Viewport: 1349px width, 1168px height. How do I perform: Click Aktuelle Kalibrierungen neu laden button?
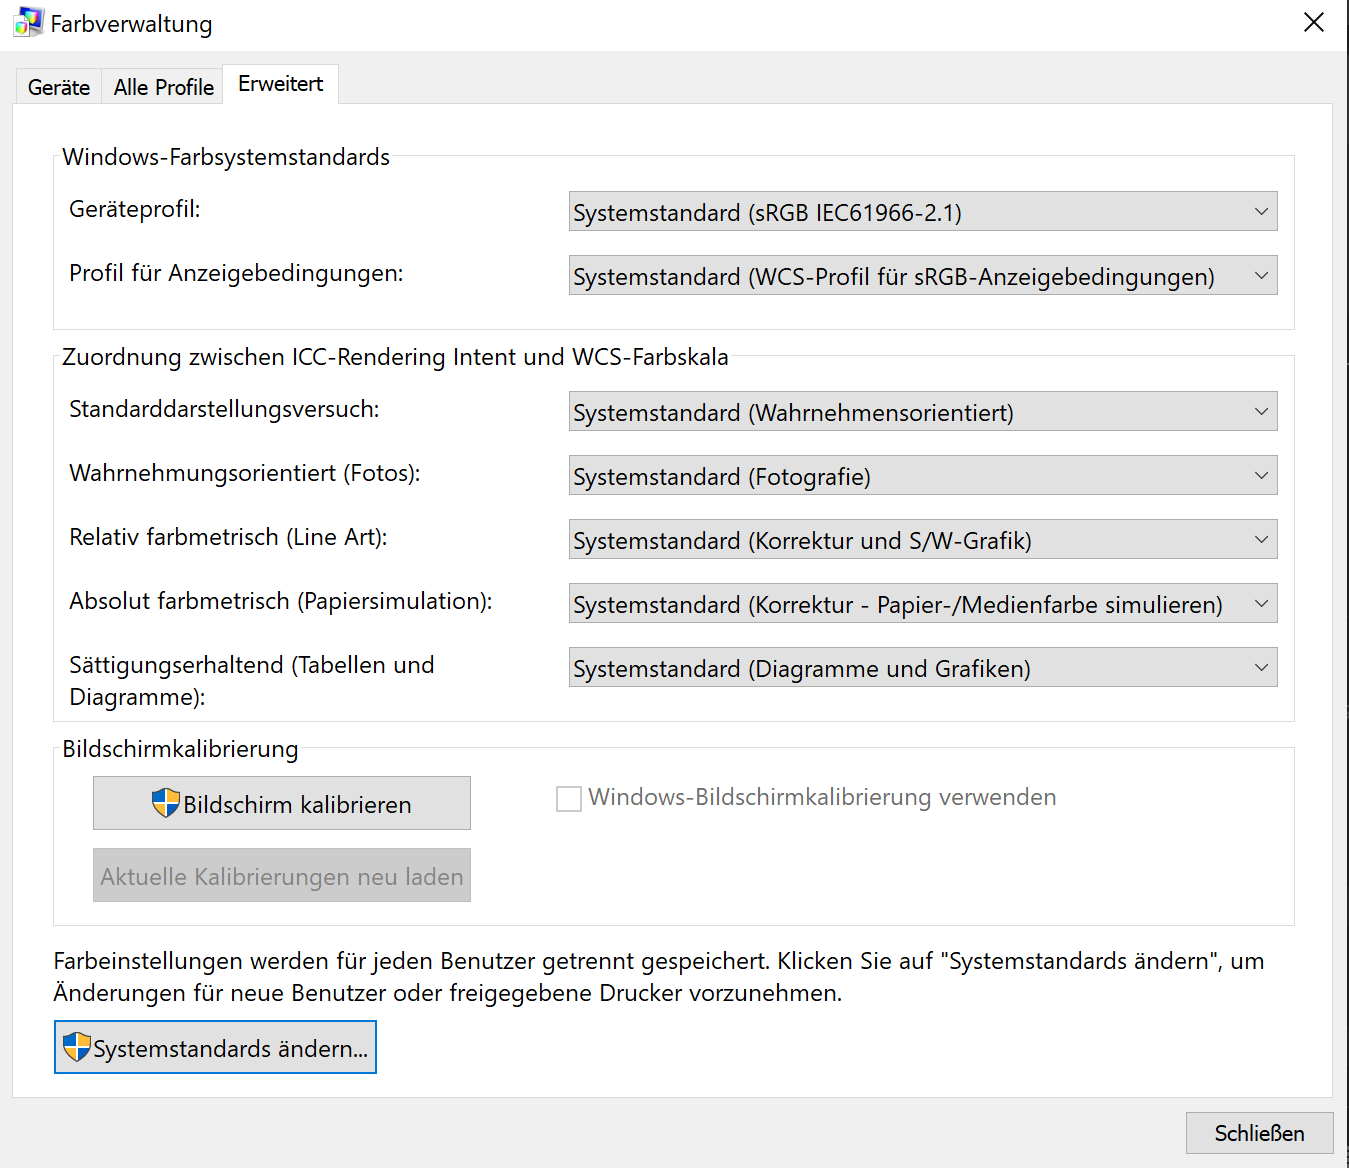click(x=281, y=876)
